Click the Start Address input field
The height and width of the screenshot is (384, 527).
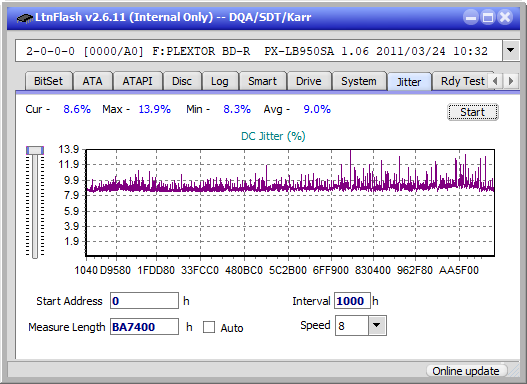144,301
